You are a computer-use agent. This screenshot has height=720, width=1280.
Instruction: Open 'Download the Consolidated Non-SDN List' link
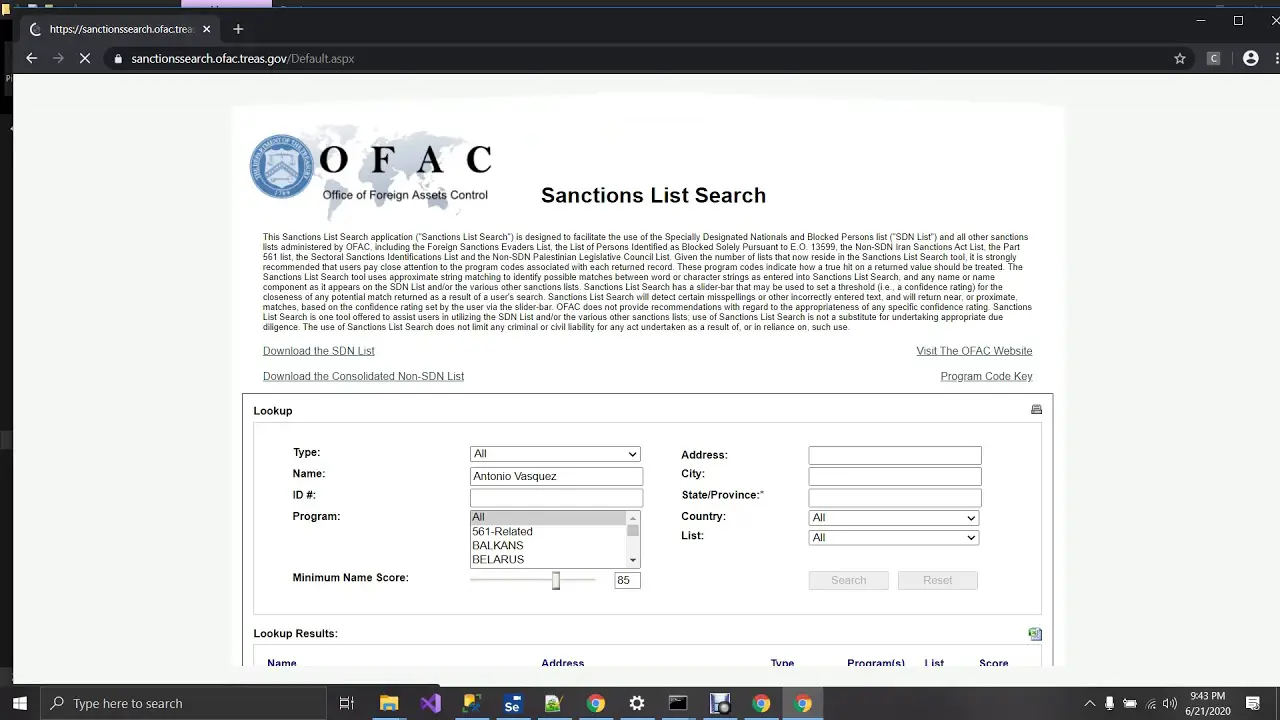click(x=363, y=377)
